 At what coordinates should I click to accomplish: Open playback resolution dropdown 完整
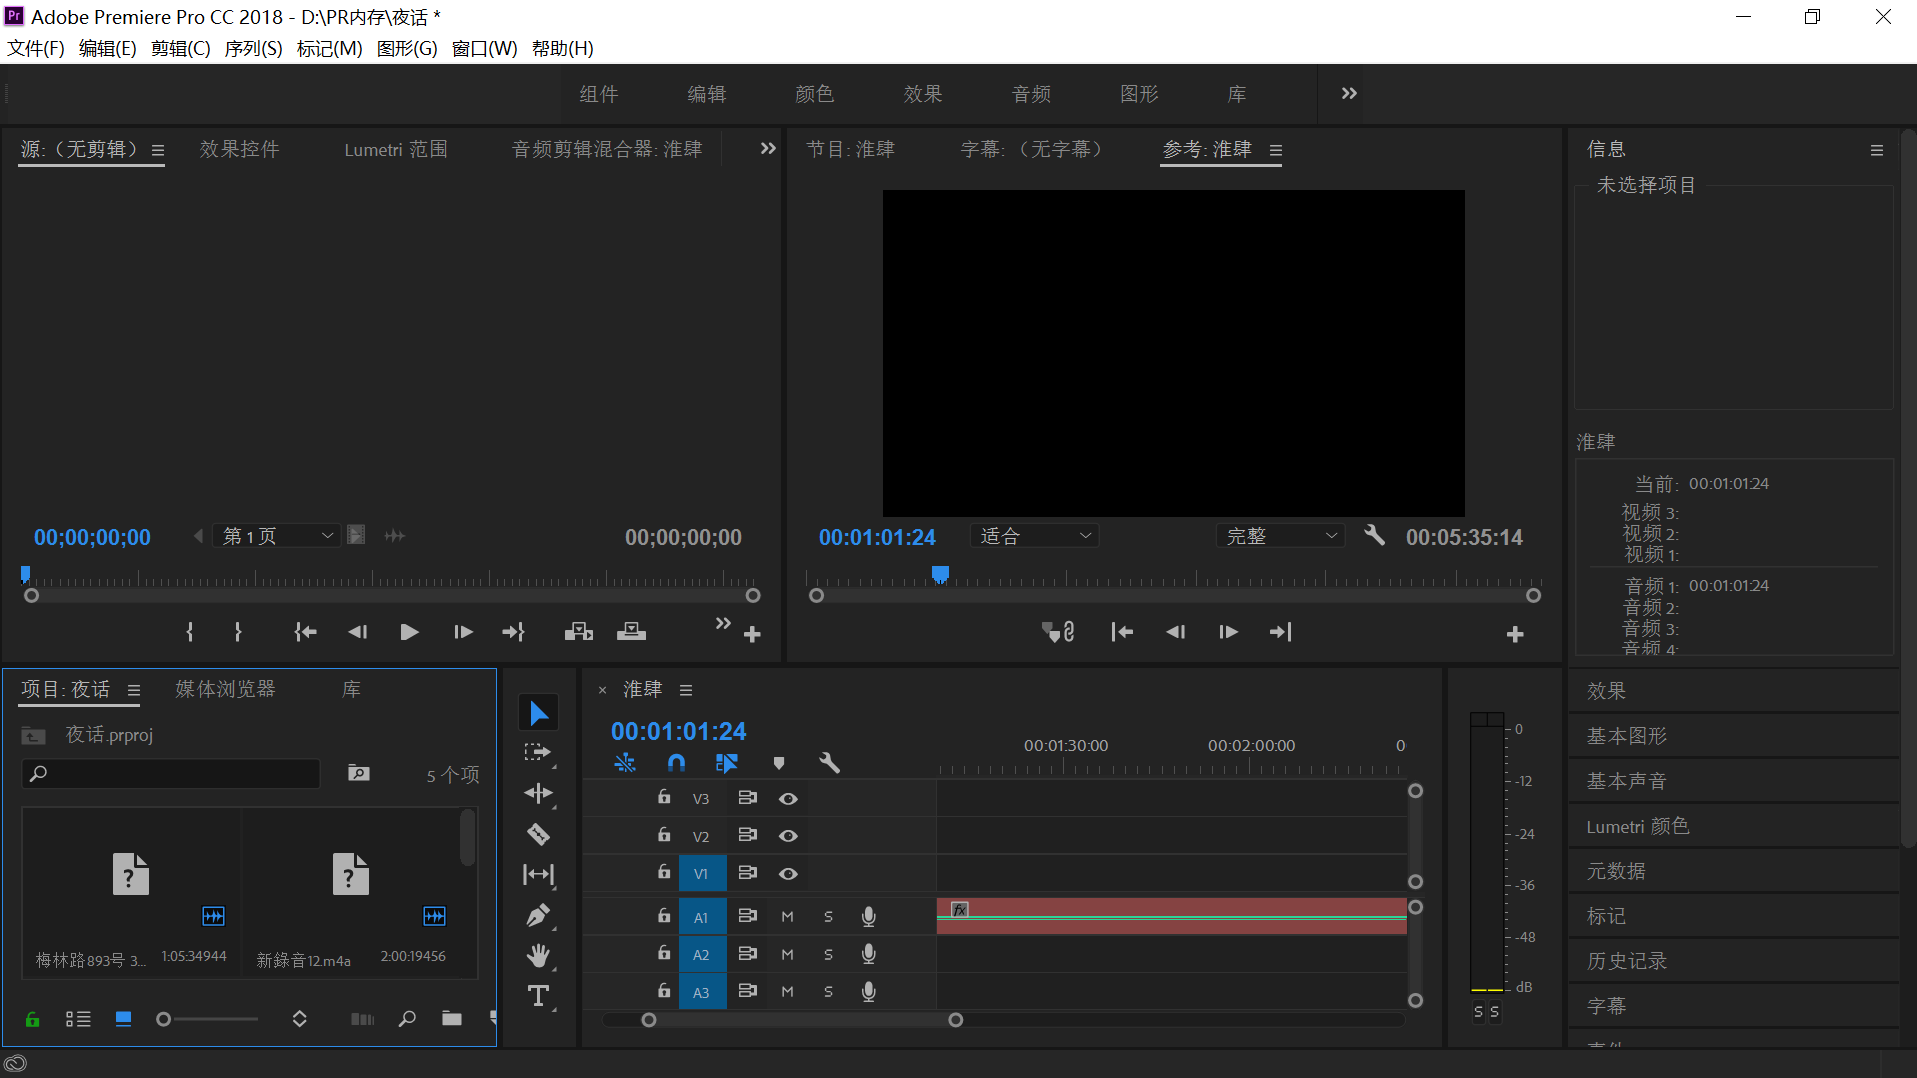pyautogui.click(x=1281, y=536)
